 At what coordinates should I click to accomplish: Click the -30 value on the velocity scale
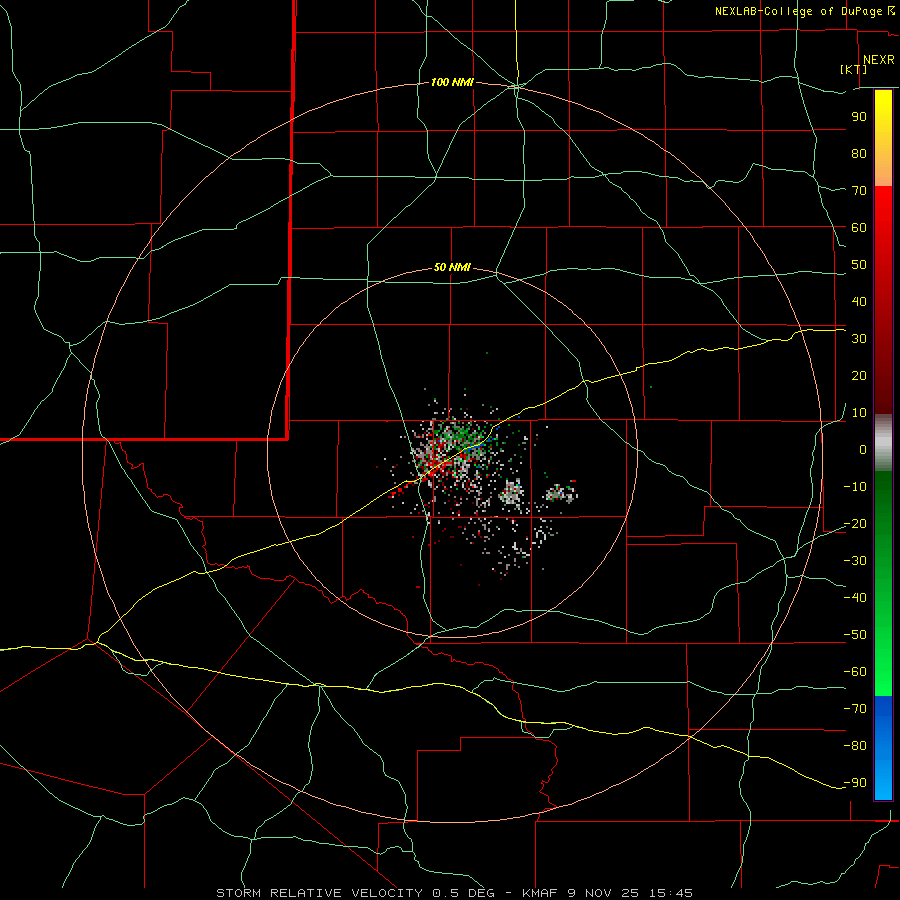pos(855,561)
